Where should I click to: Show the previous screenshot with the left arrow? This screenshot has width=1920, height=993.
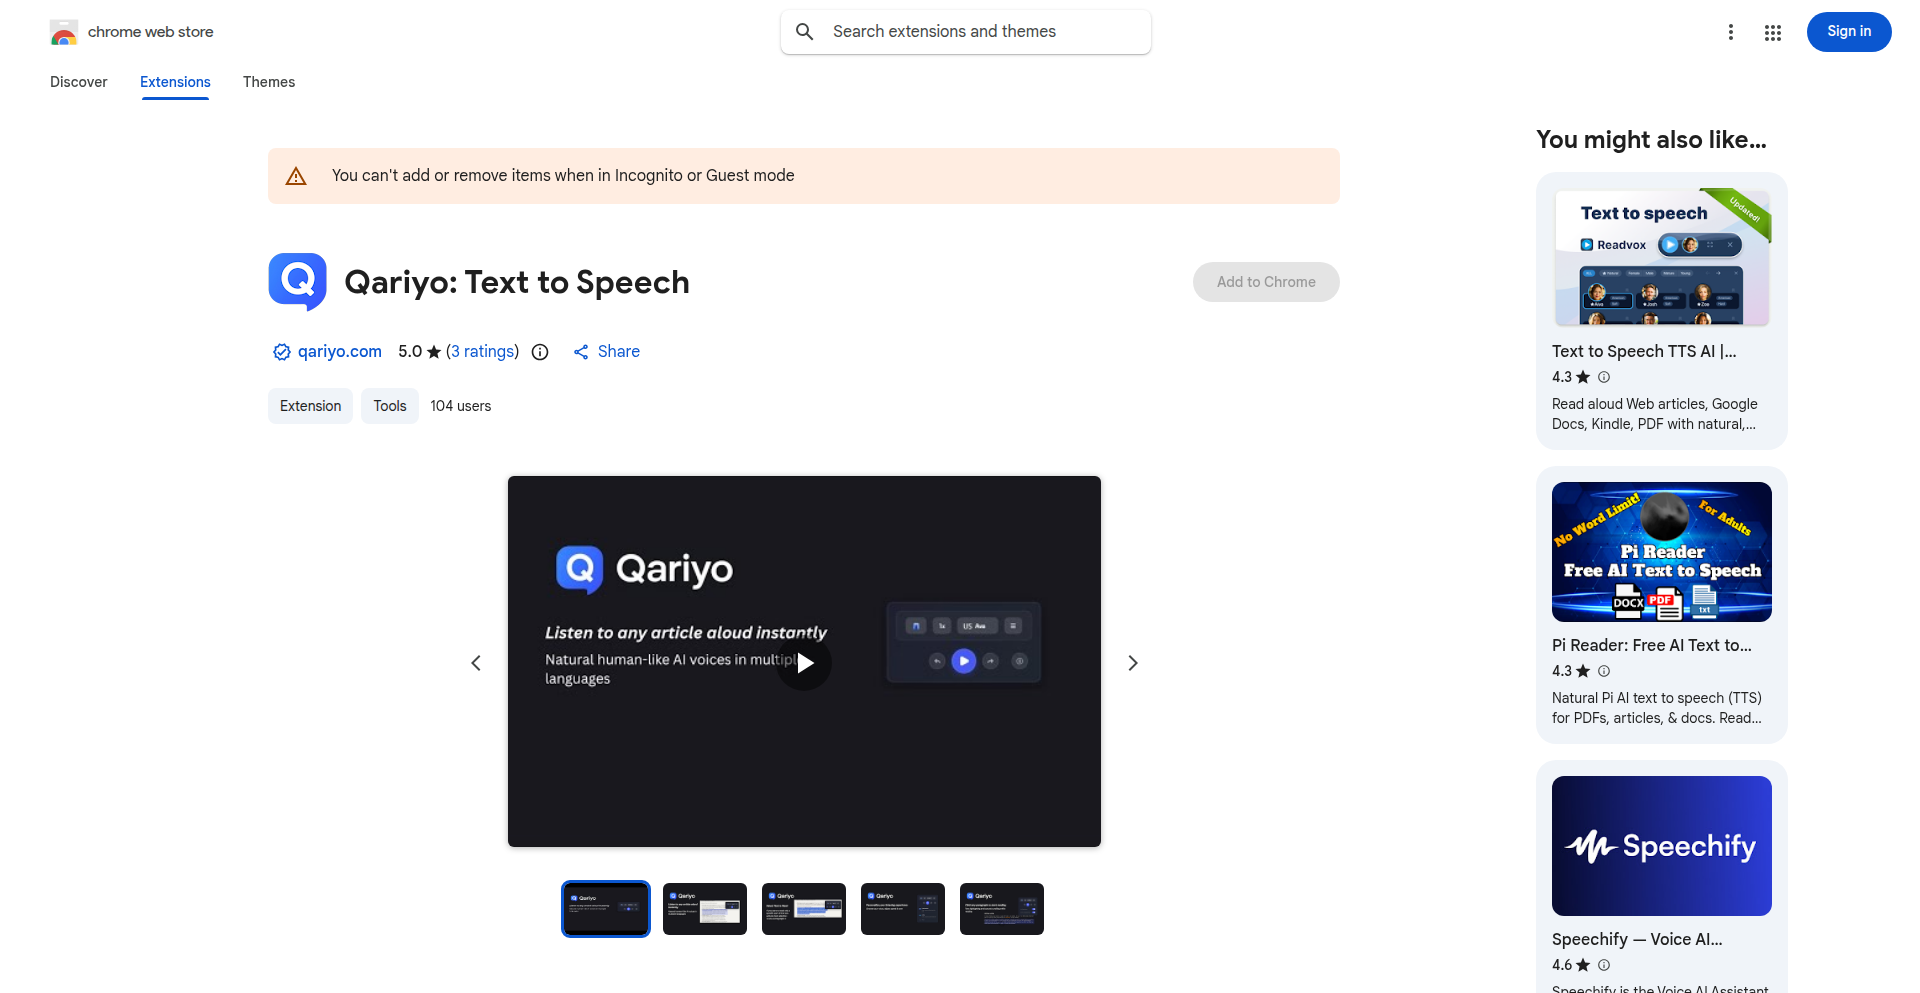[476, 662]
